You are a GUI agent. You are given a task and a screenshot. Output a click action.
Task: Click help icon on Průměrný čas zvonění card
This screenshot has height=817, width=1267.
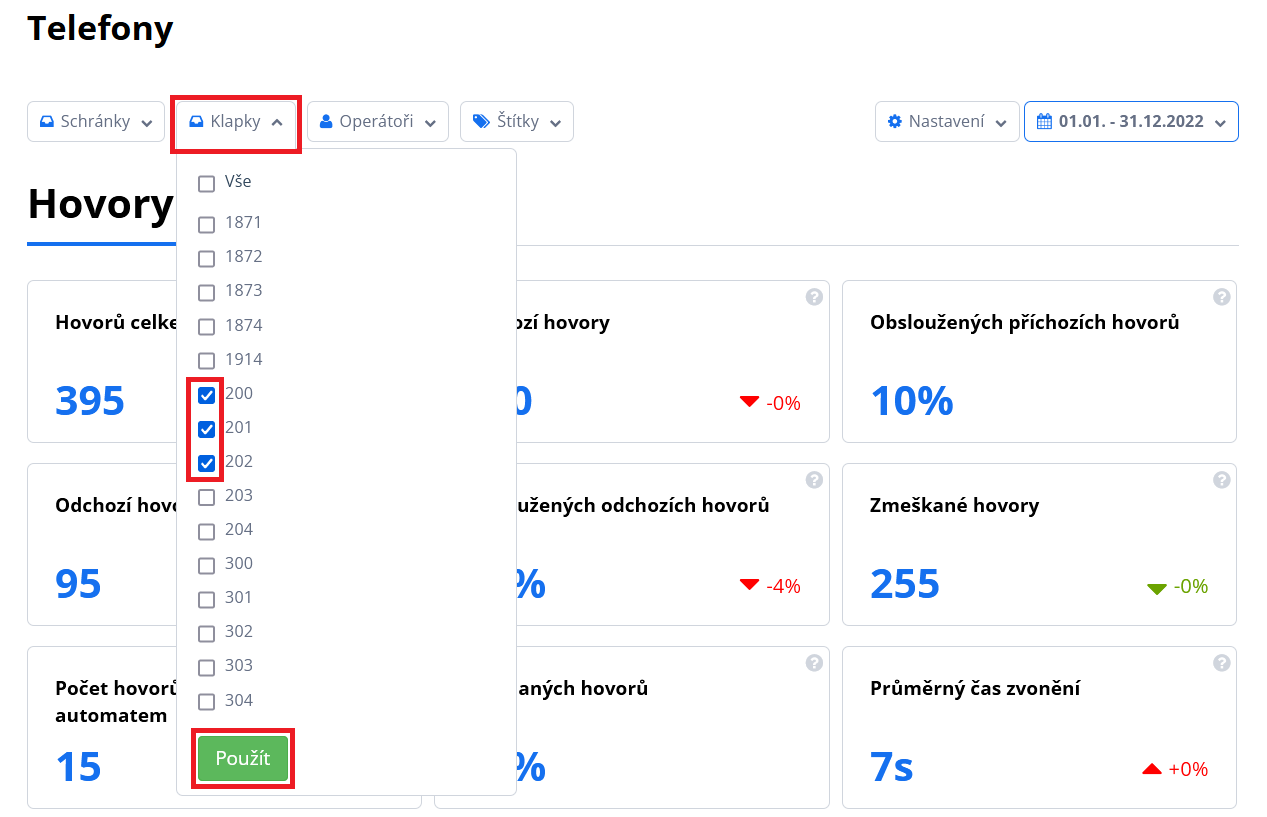pos(1221,663)
